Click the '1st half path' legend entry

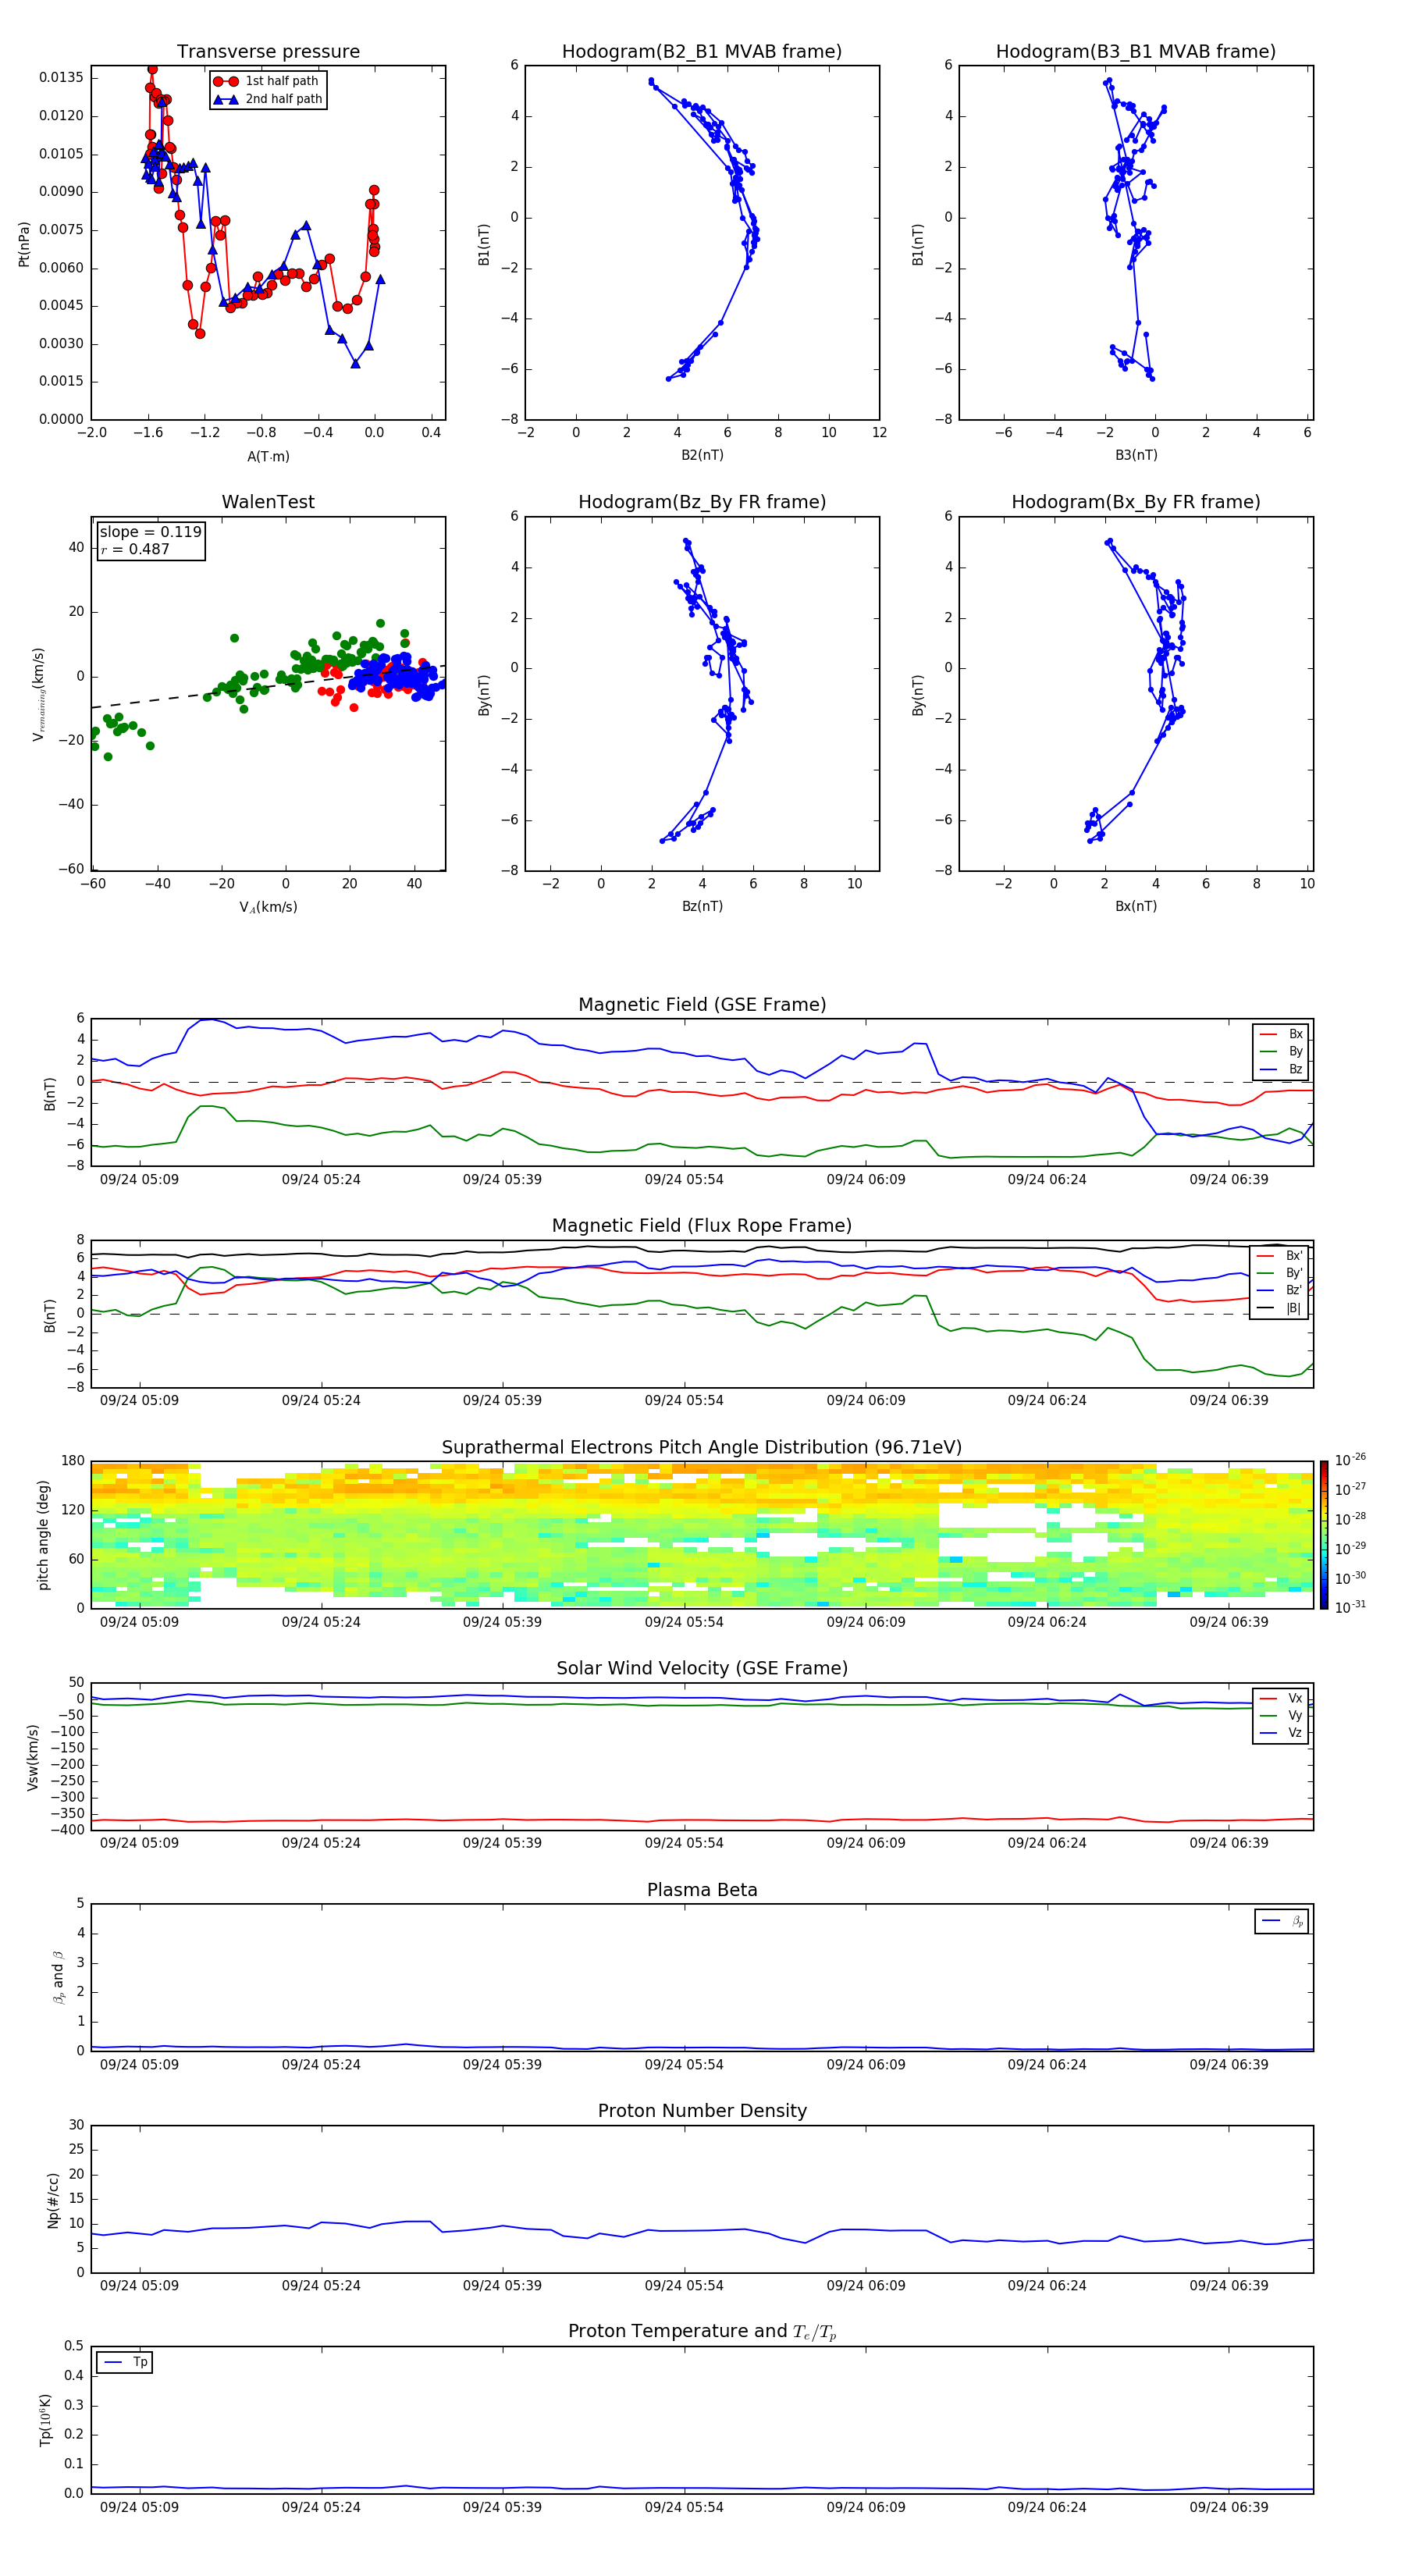coord(267,81)
